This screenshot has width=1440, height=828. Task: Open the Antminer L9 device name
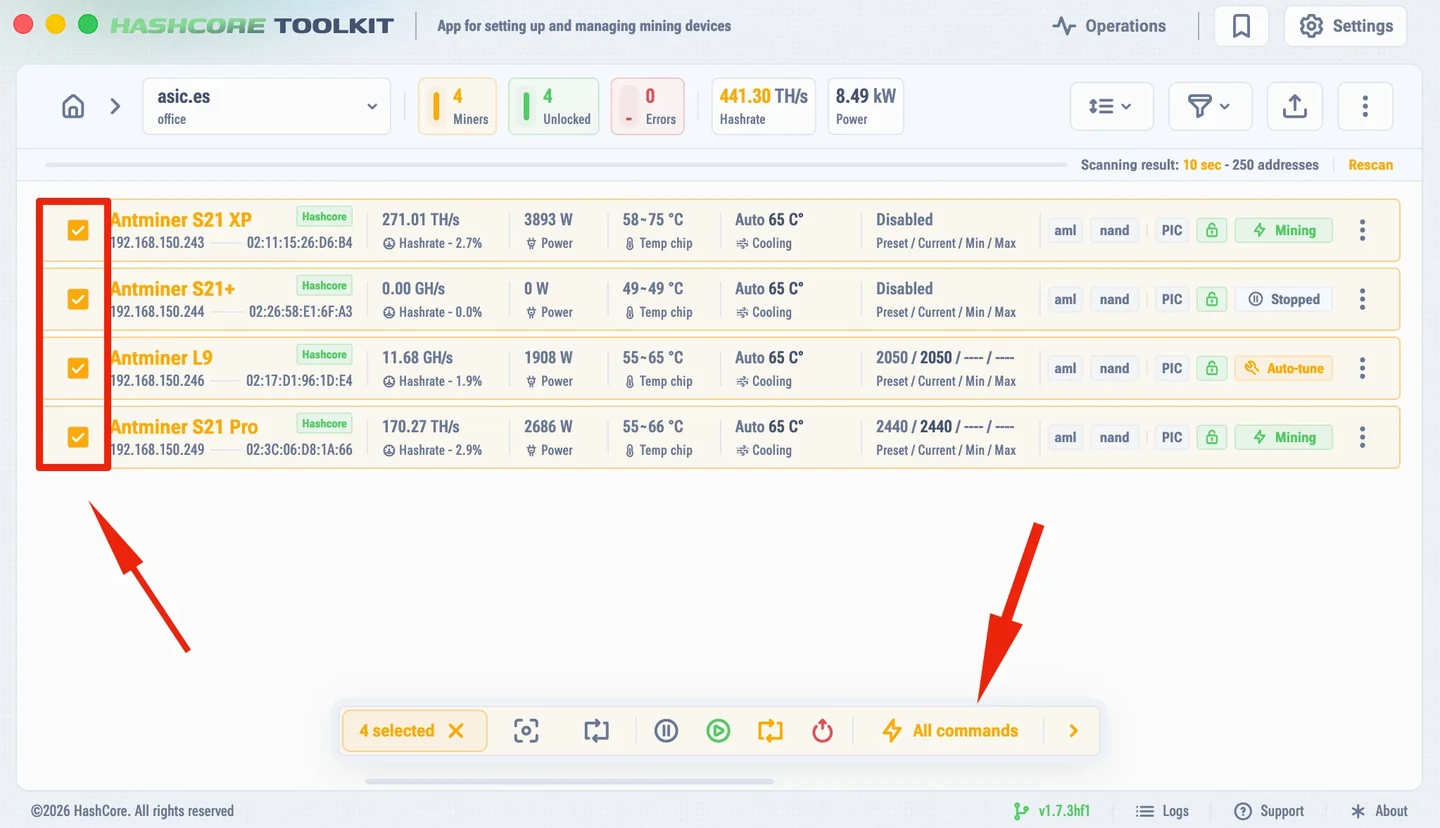tap(161, 358)
